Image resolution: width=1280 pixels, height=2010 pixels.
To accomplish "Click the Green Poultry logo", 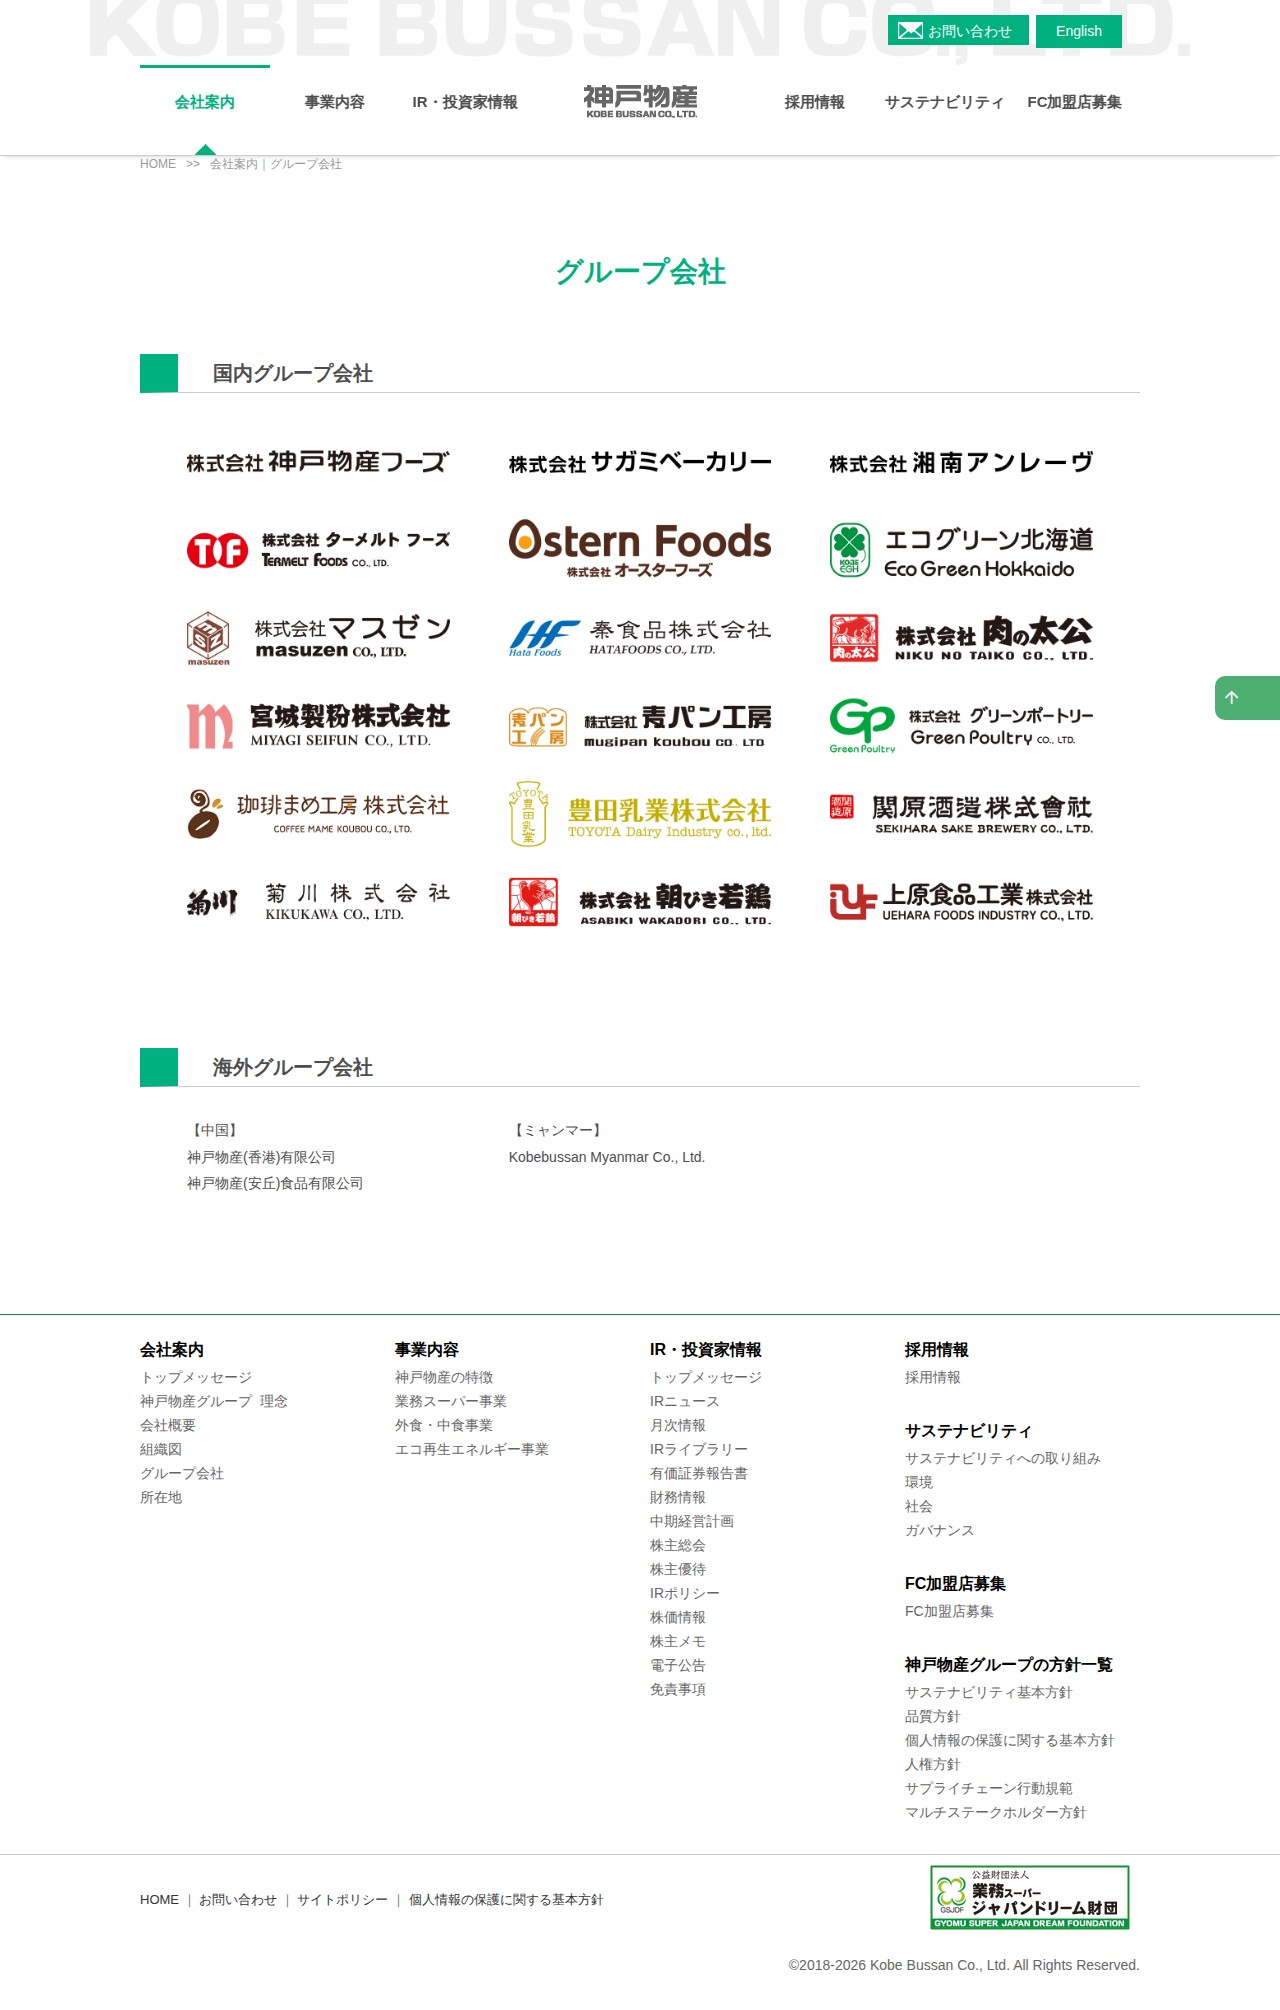I will (961, 726).
